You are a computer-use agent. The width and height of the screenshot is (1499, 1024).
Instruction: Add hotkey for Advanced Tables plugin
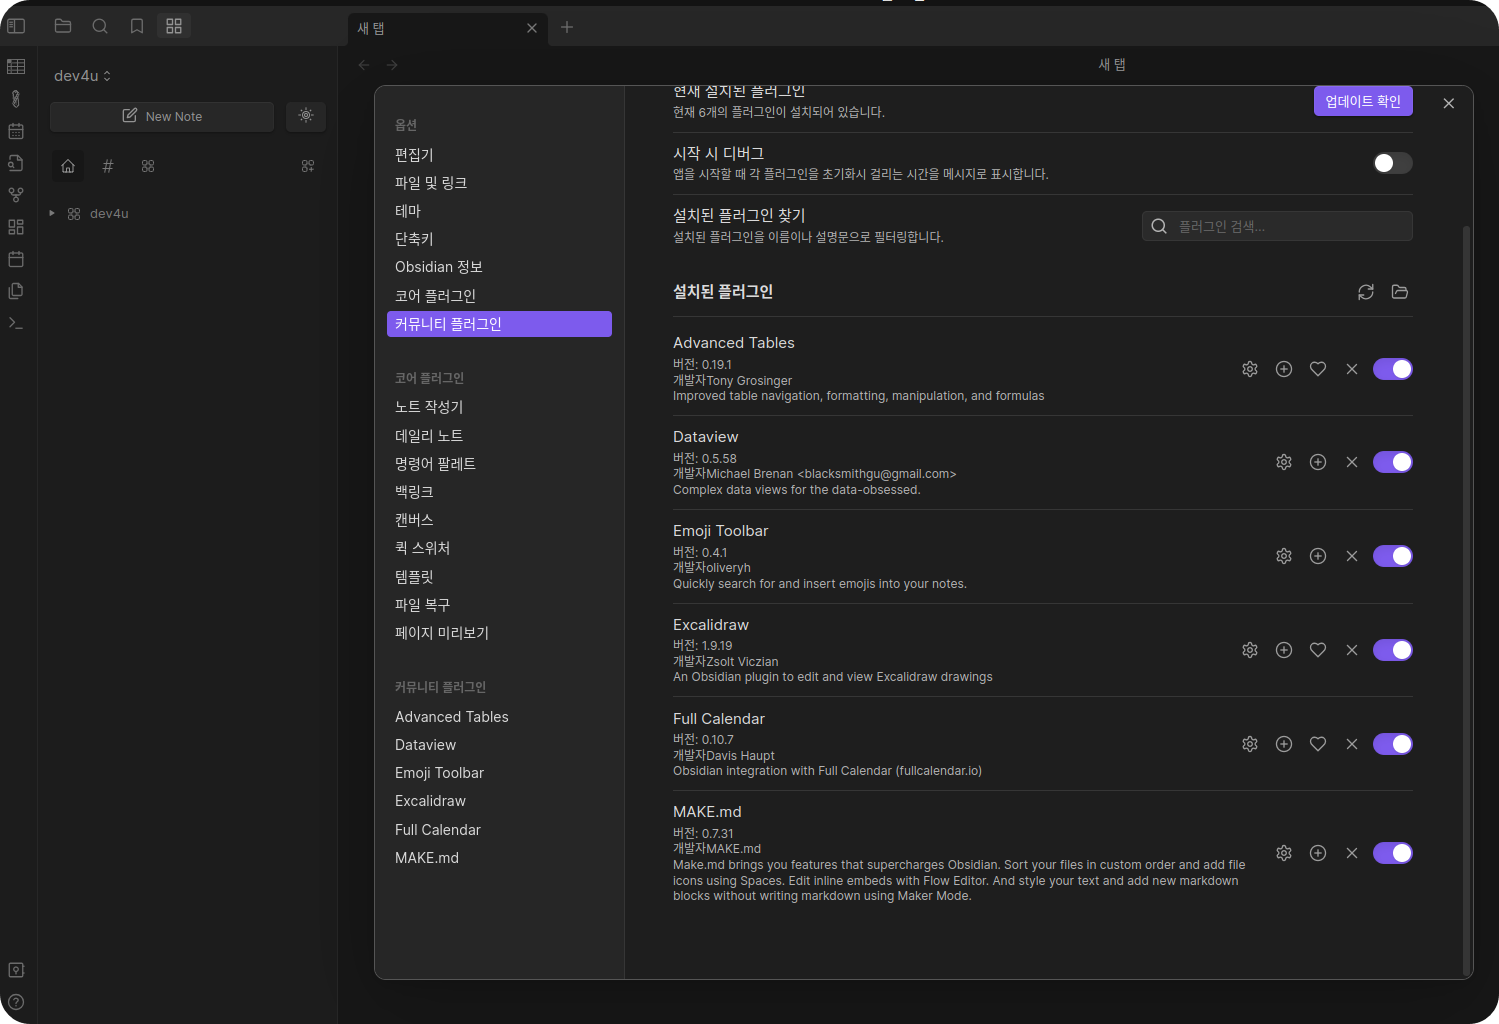click(x=1284, y=369)
